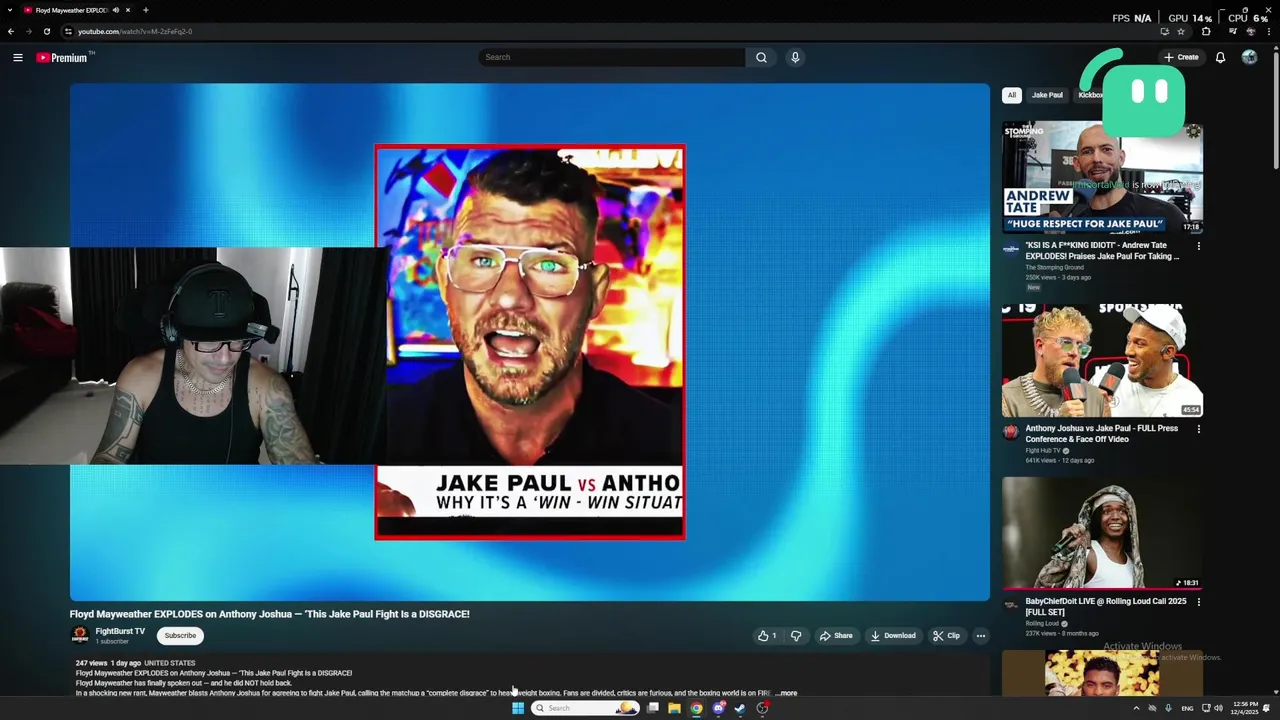Open Windows Start menu

518,708
